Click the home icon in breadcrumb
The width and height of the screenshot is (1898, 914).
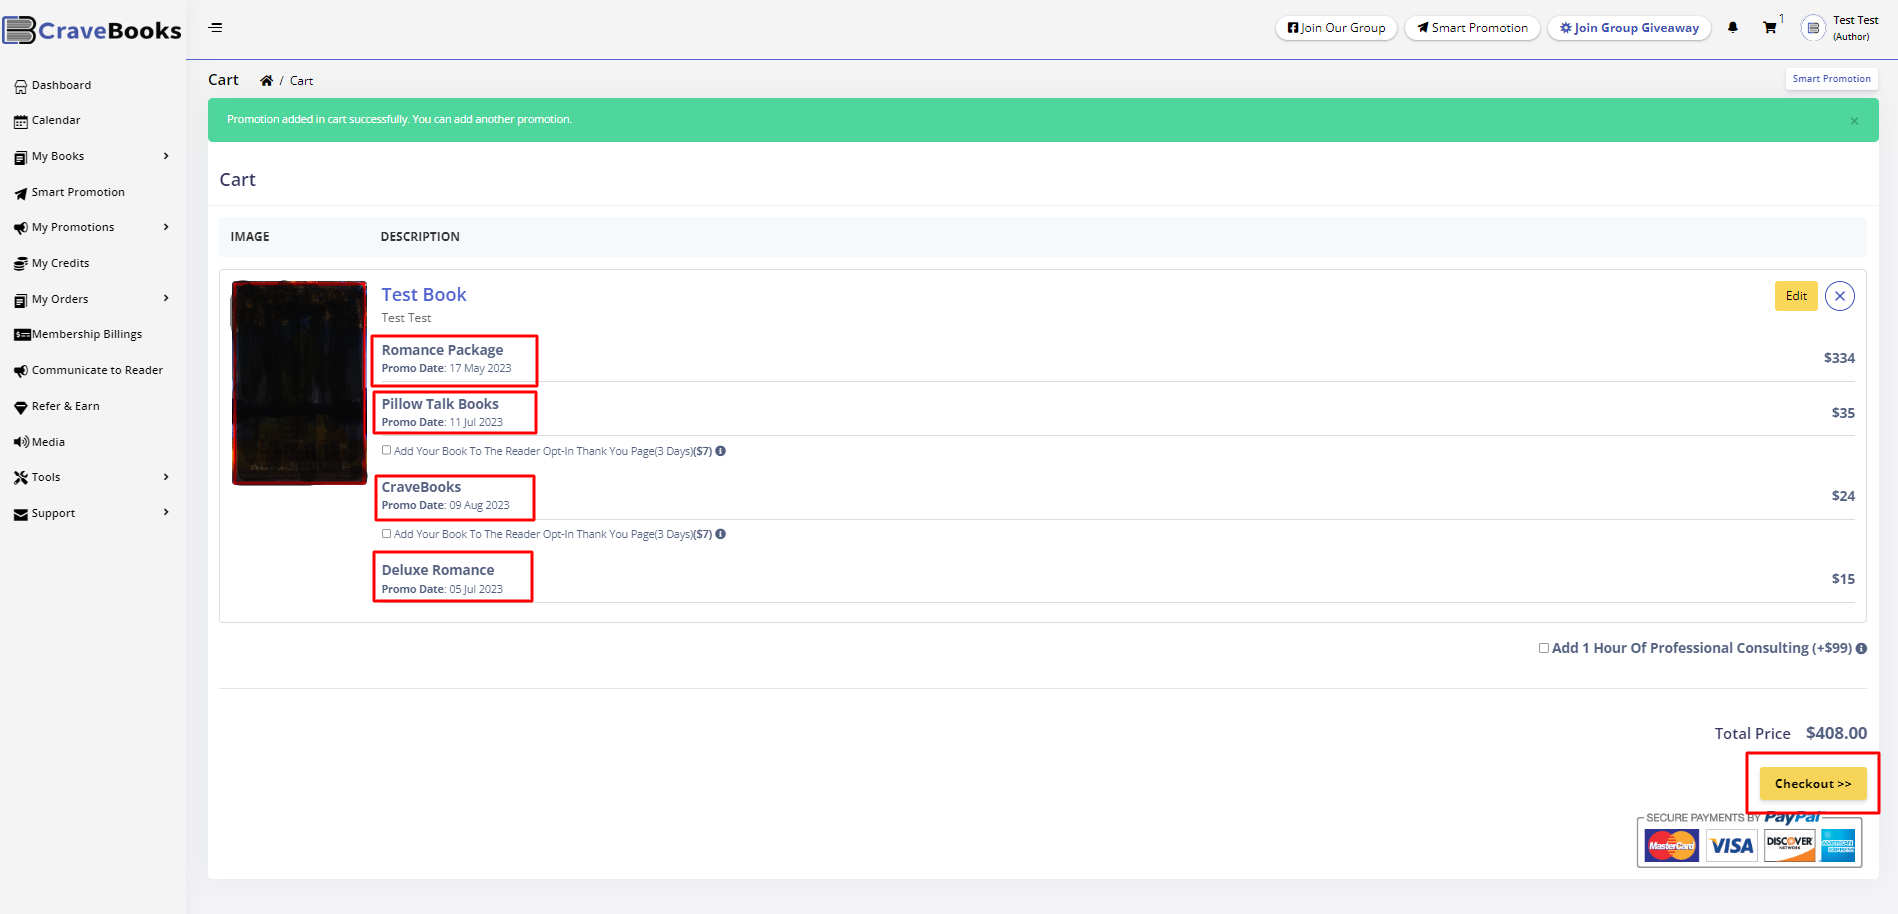pos(266,81)
